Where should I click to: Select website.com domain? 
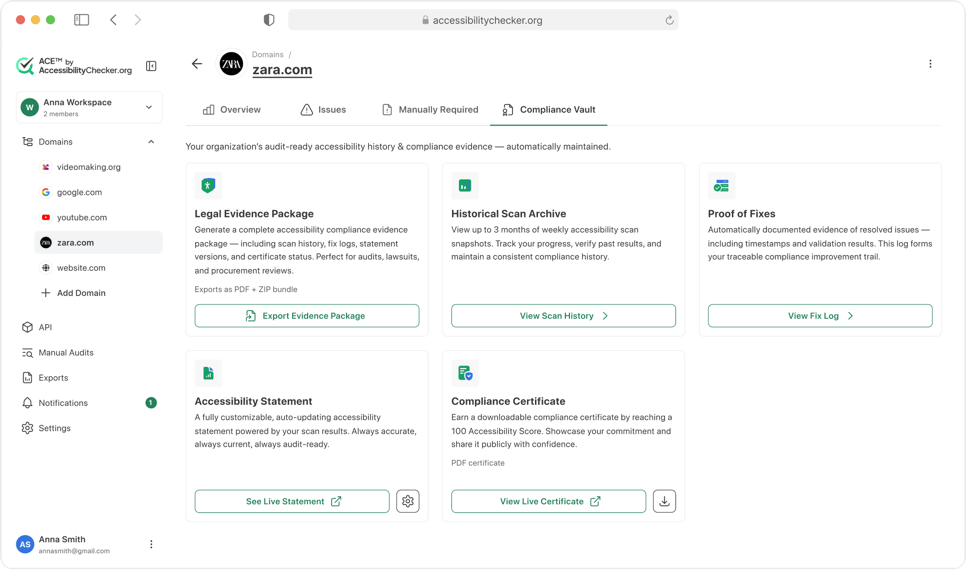tap(98, 267)
